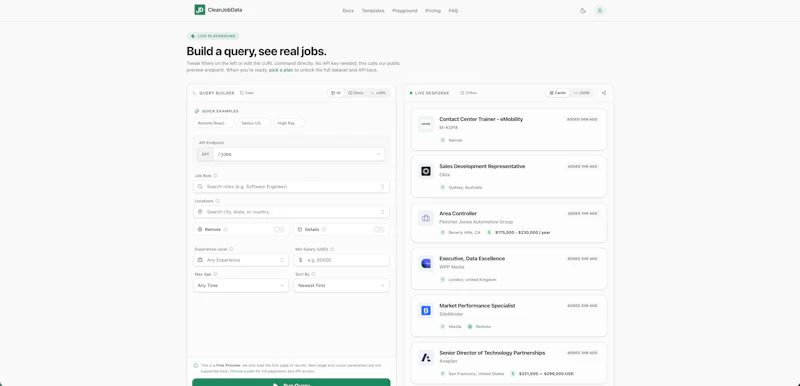Apply the High Pay quick example

289,123
